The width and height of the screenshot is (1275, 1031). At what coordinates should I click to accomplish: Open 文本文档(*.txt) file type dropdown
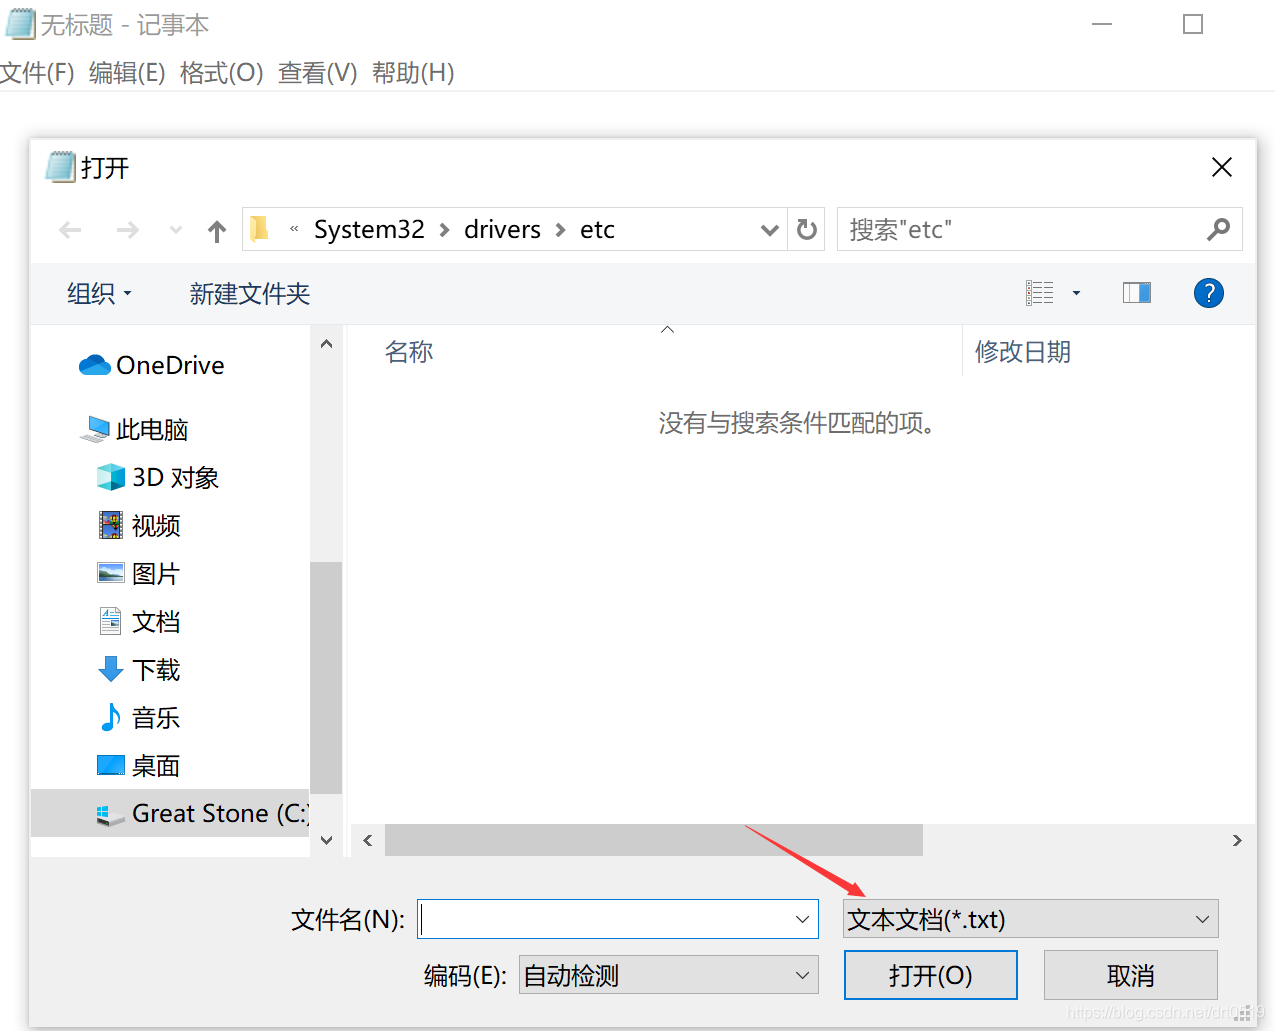(x=1031, y=919)
